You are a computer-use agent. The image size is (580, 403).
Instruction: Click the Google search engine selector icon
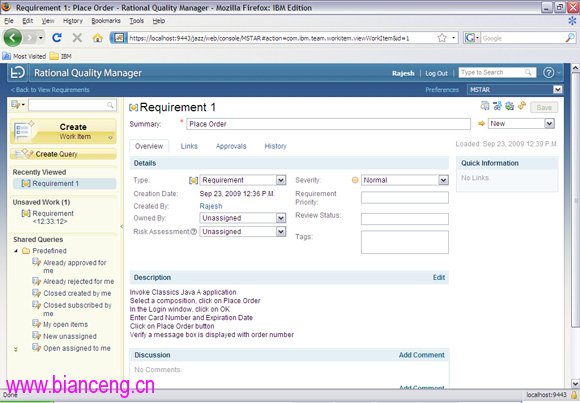(472, 38)
